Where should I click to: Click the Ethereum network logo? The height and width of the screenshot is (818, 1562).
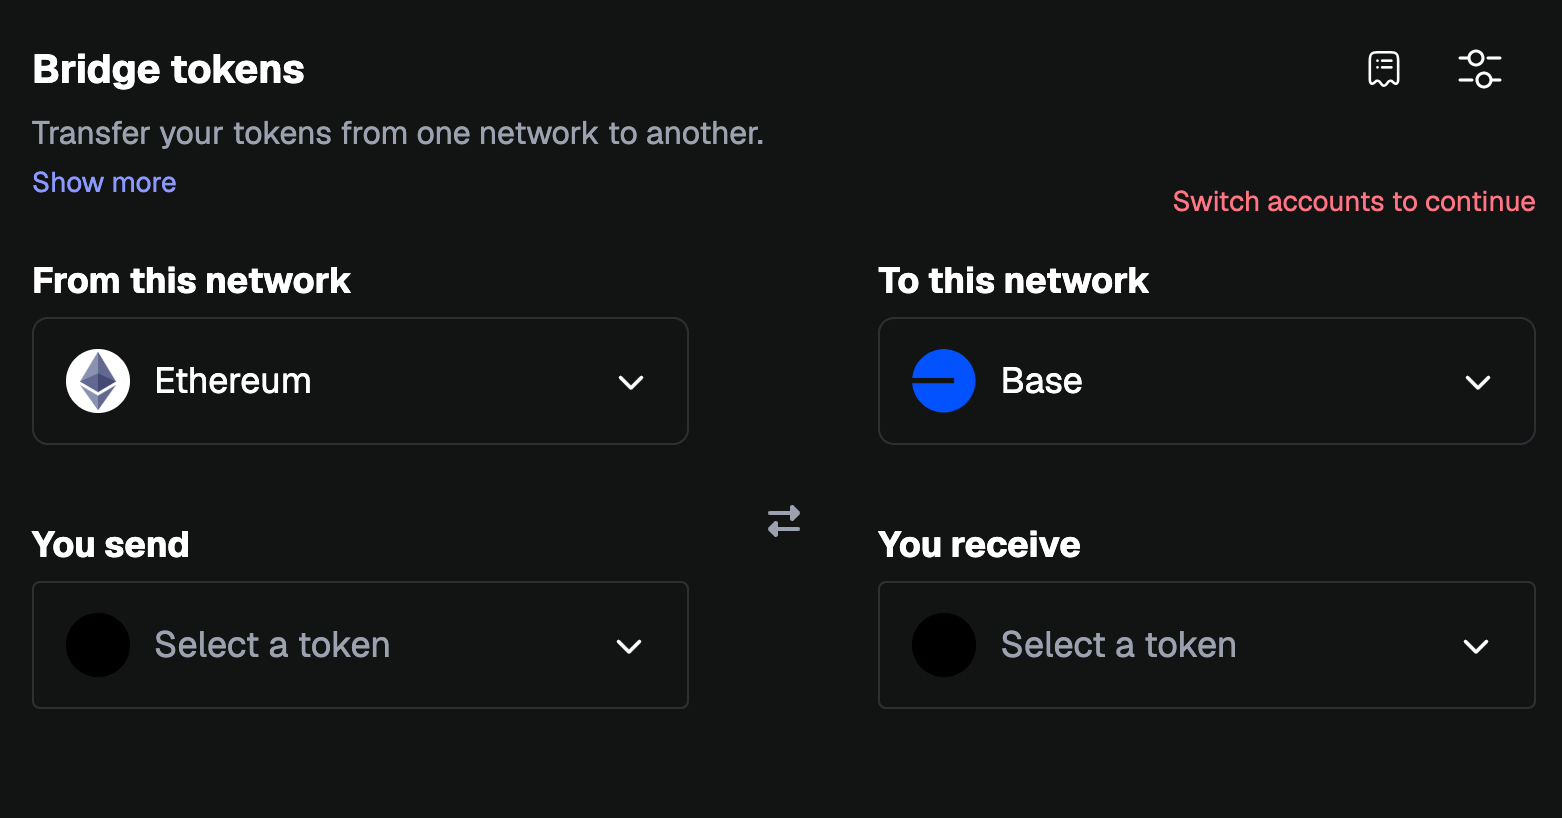pos(98,381)
